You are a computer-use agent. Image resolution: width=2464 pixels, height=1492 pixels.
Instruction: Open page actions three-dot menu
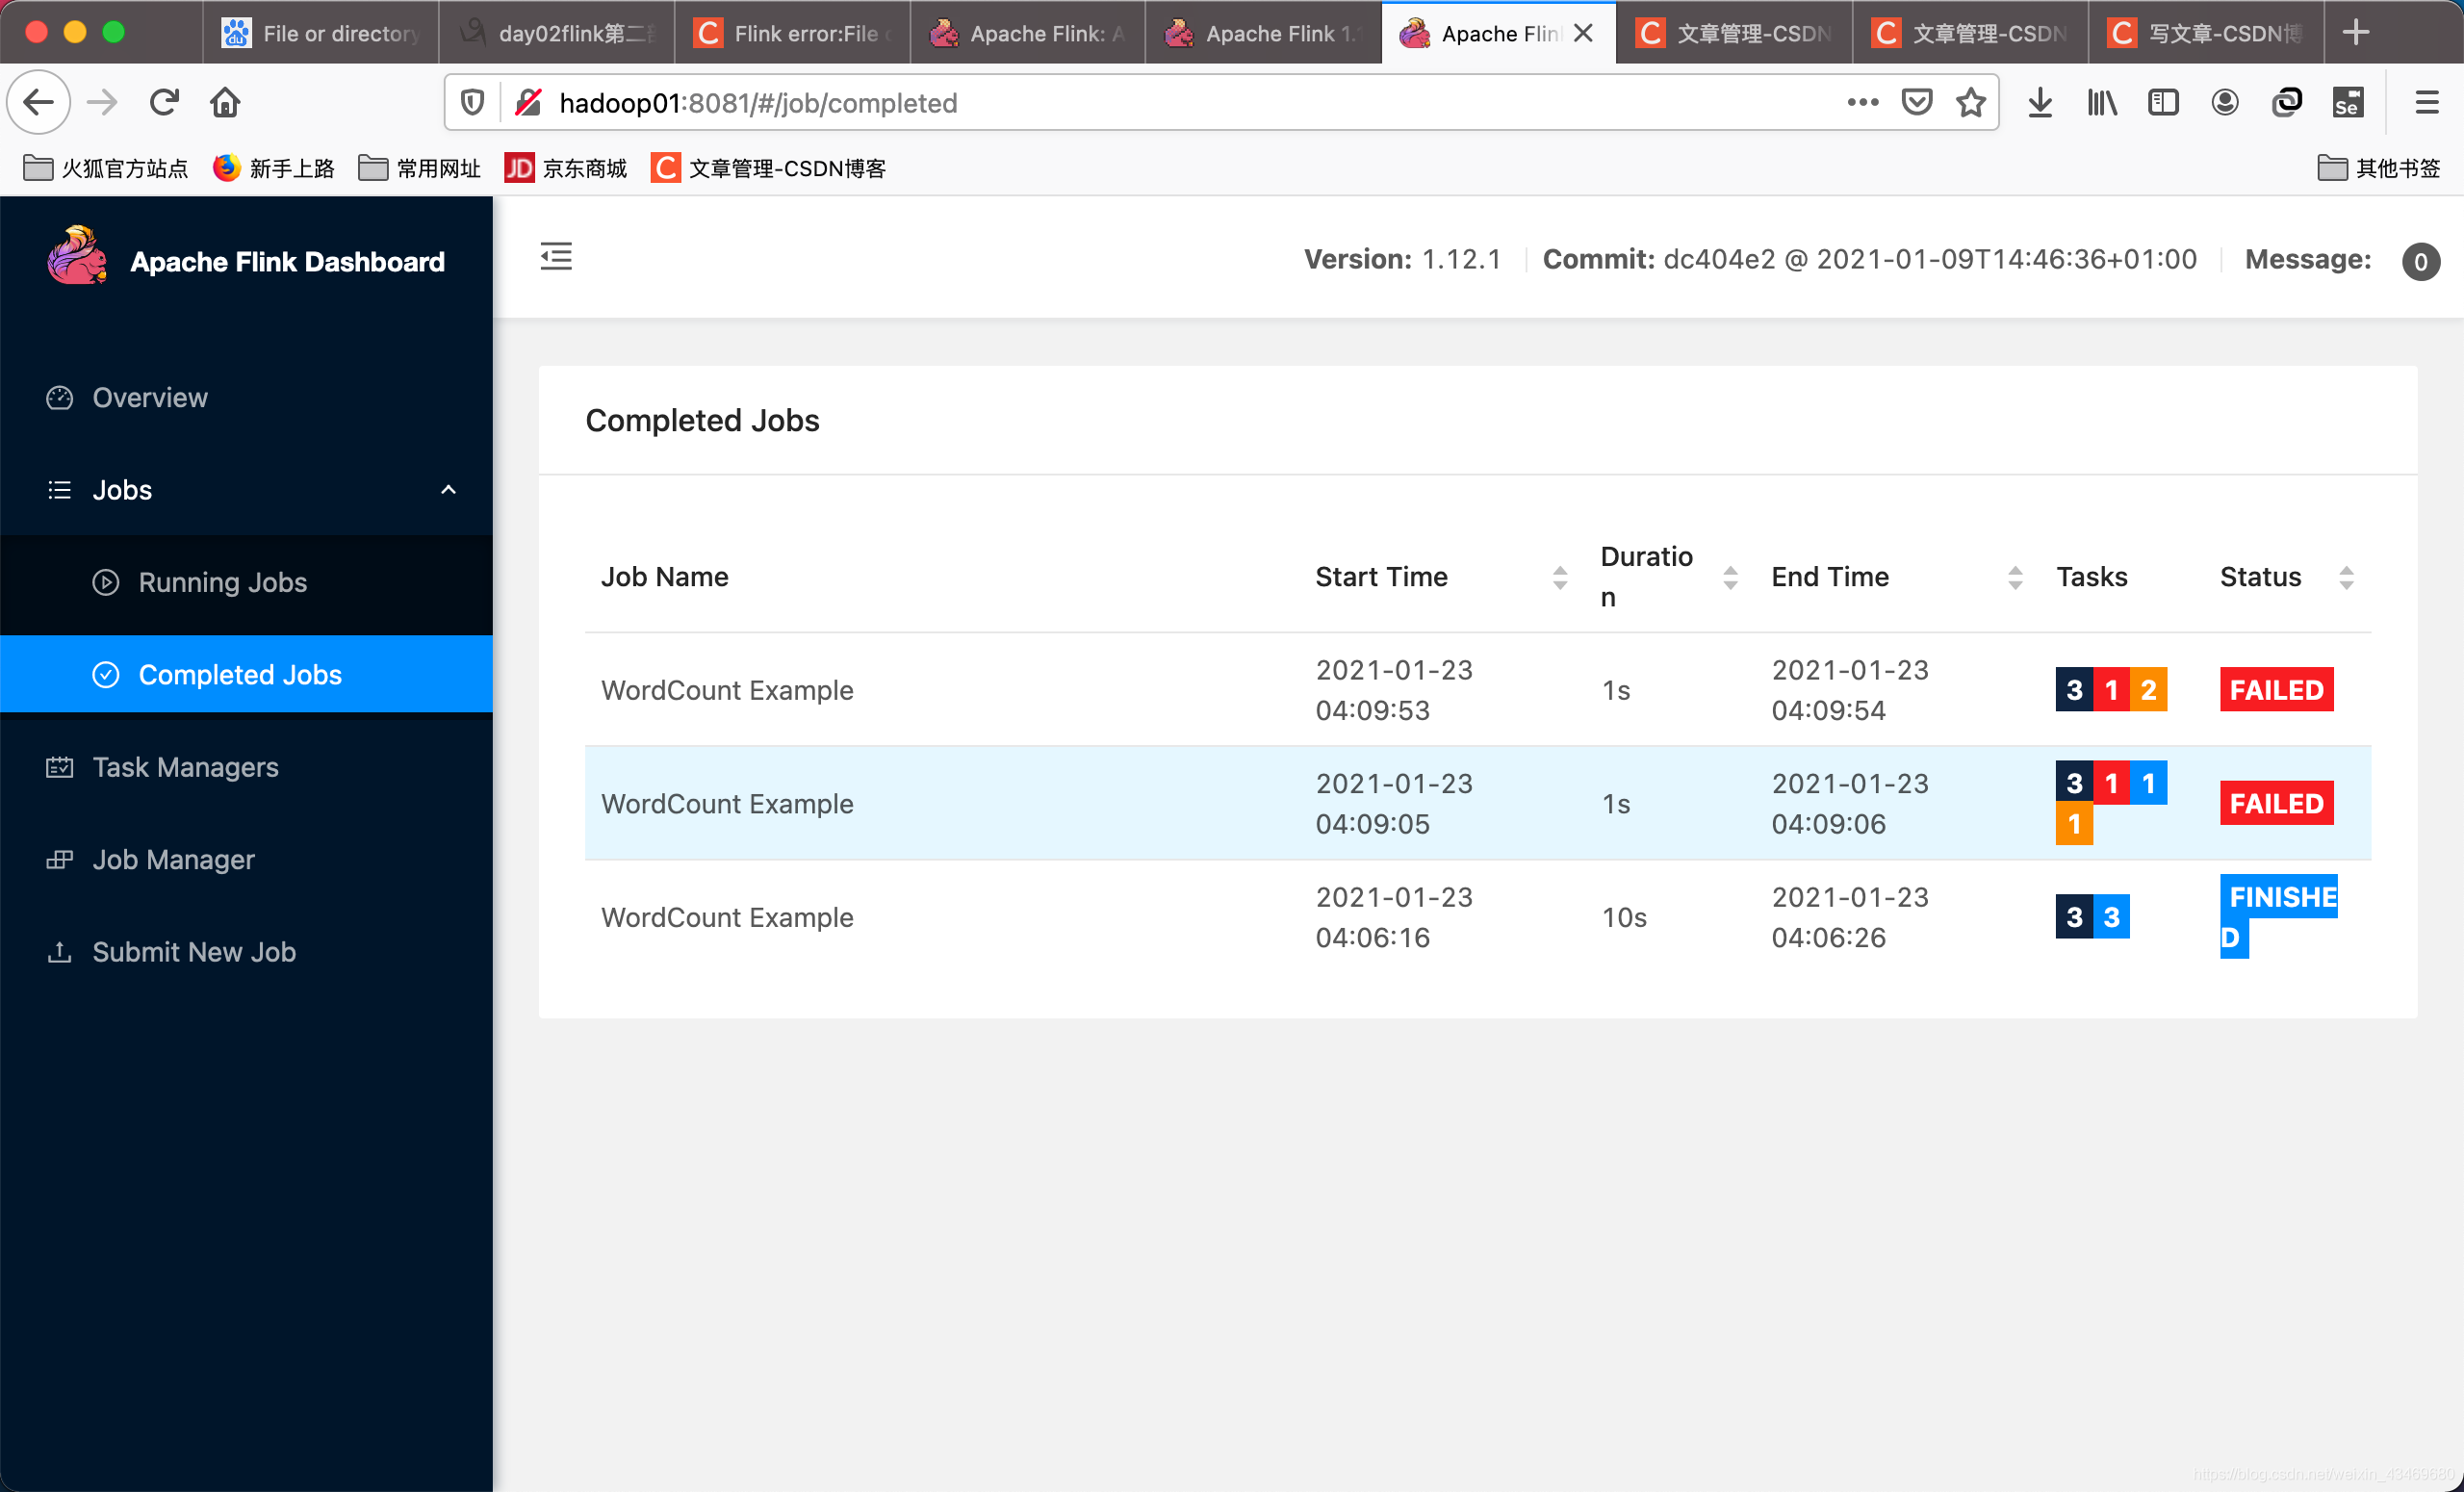[x=1862, y=102]
